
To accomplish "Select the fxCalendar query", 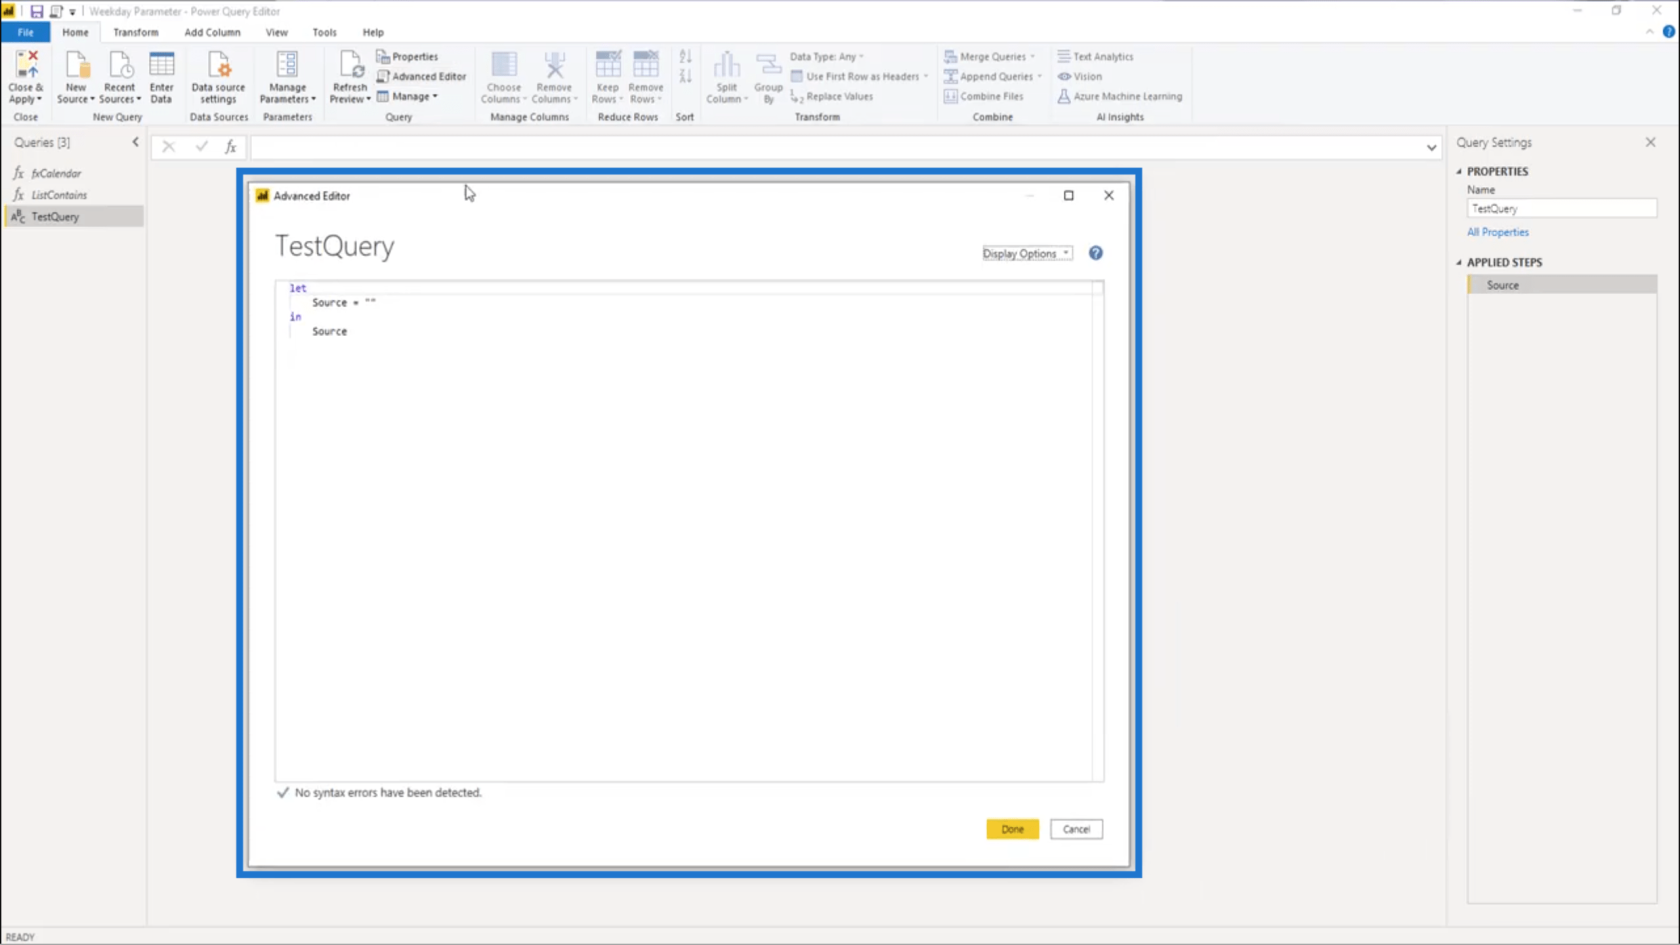I will click(x=74, y=173).
